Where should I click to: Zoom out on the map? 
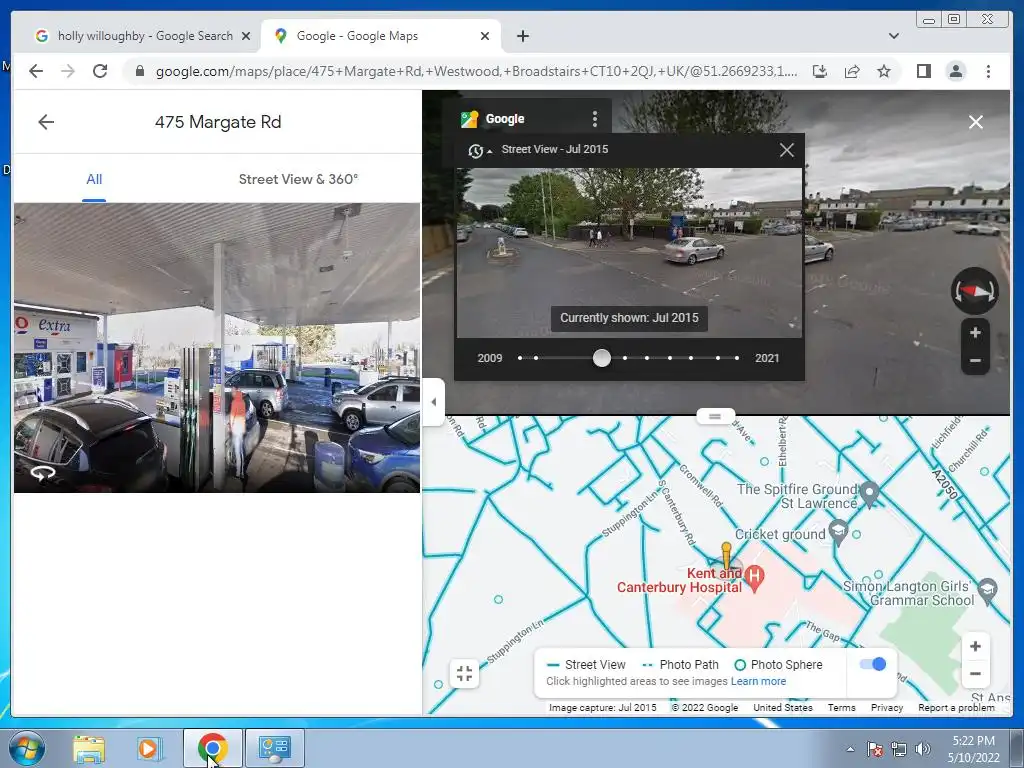[x=975, y=674]
